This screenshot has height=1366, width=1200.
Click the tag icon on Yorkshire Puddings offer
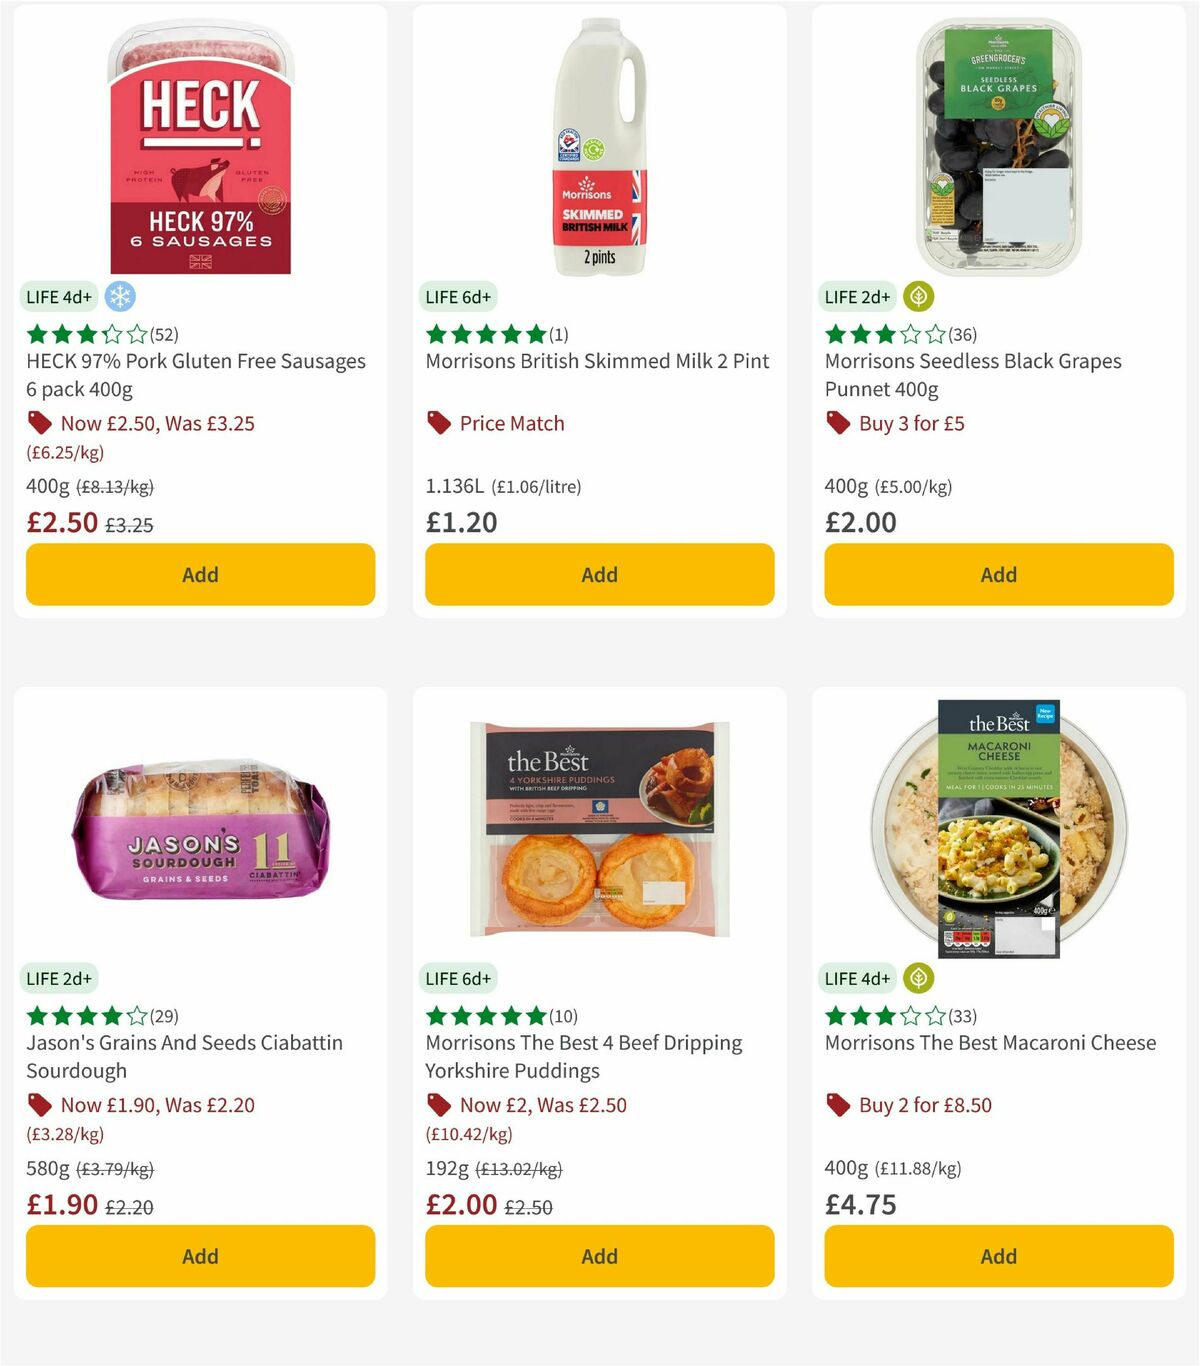coord(438,1105)
